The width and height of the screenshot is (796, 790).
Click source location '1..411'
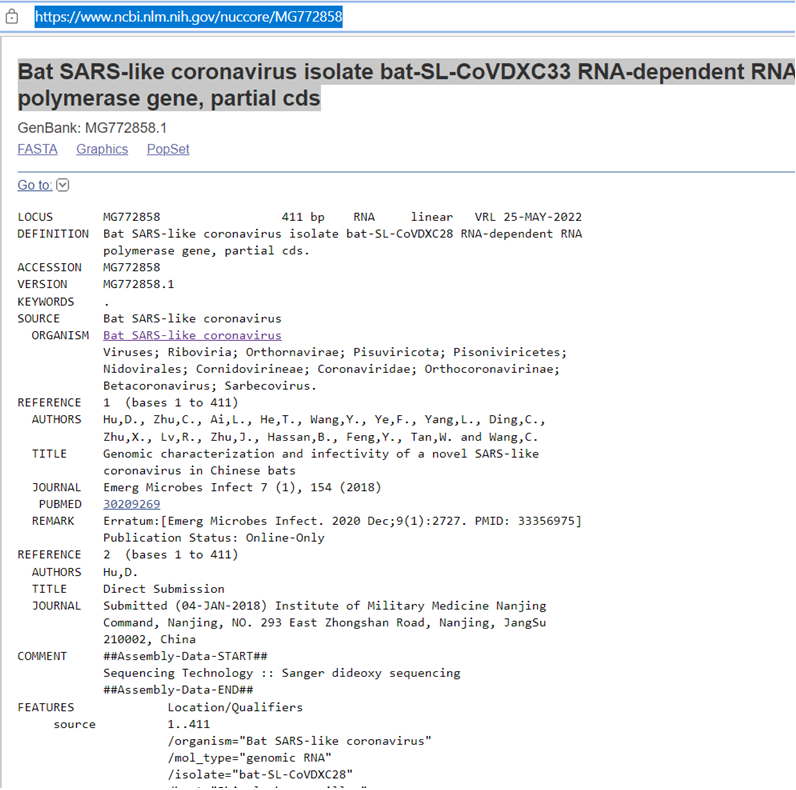pyautogui.click(x=189, y=724)
